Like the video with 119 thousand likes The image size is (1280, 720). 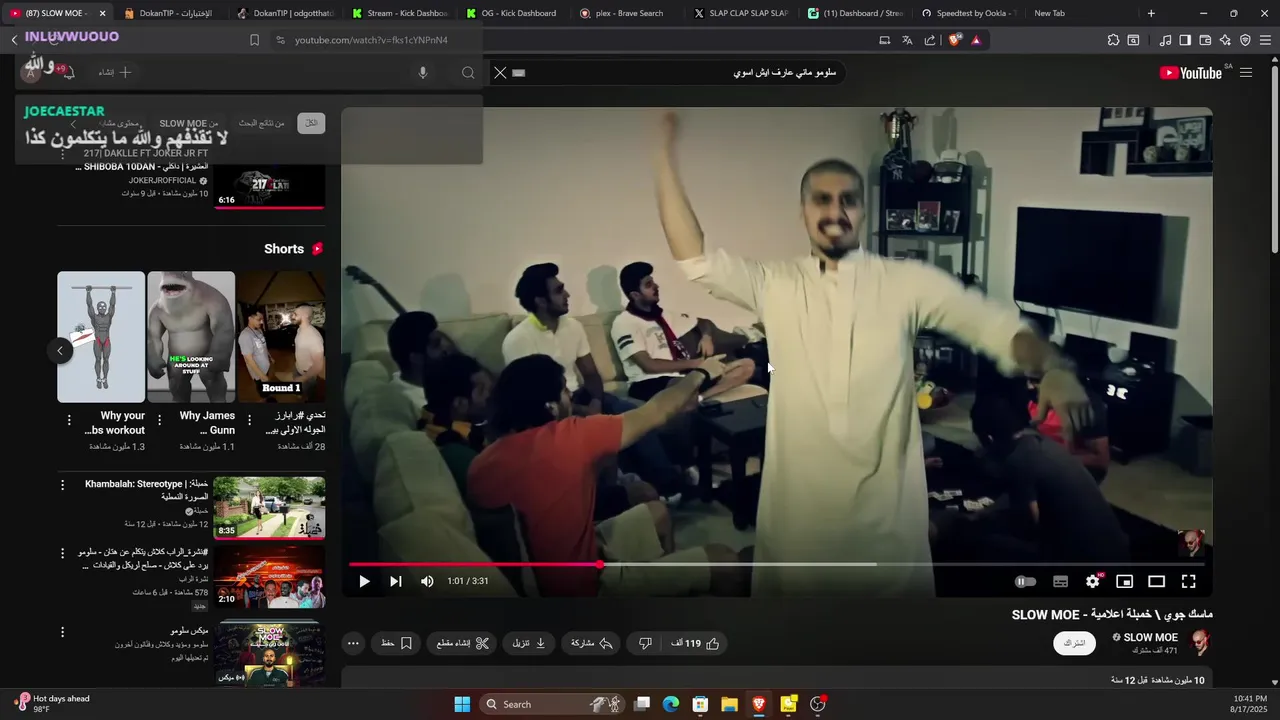click(696, 643)
